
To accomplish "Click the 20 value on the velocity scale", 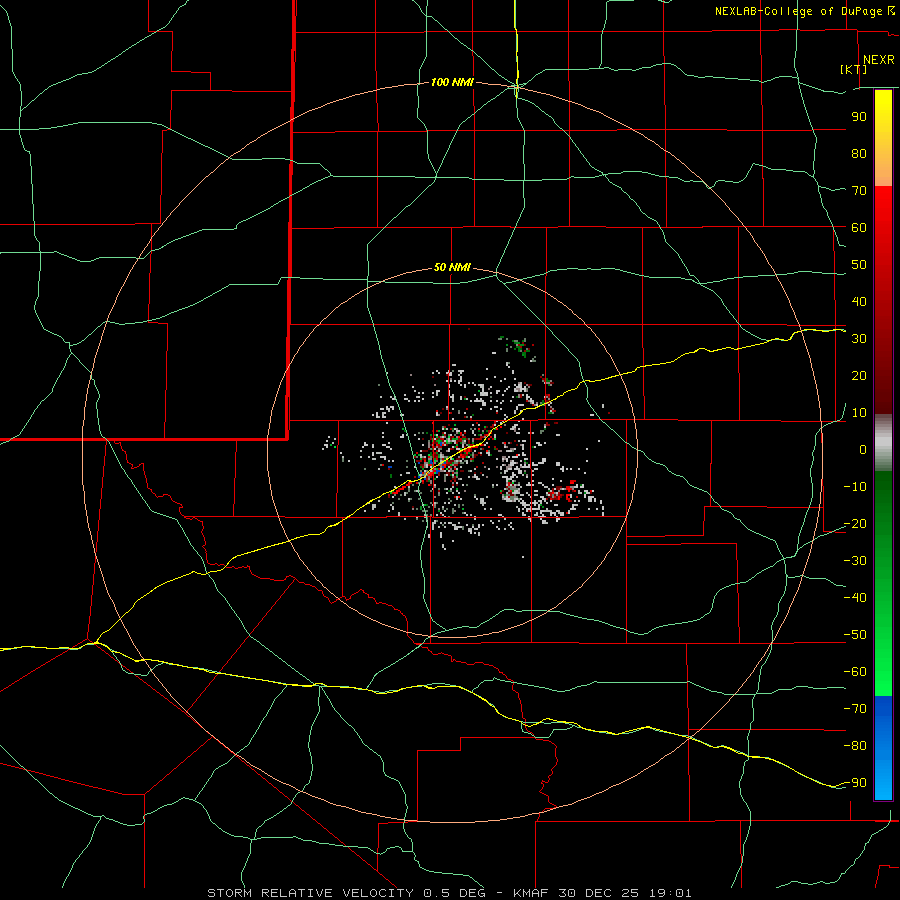I will 859,376.
